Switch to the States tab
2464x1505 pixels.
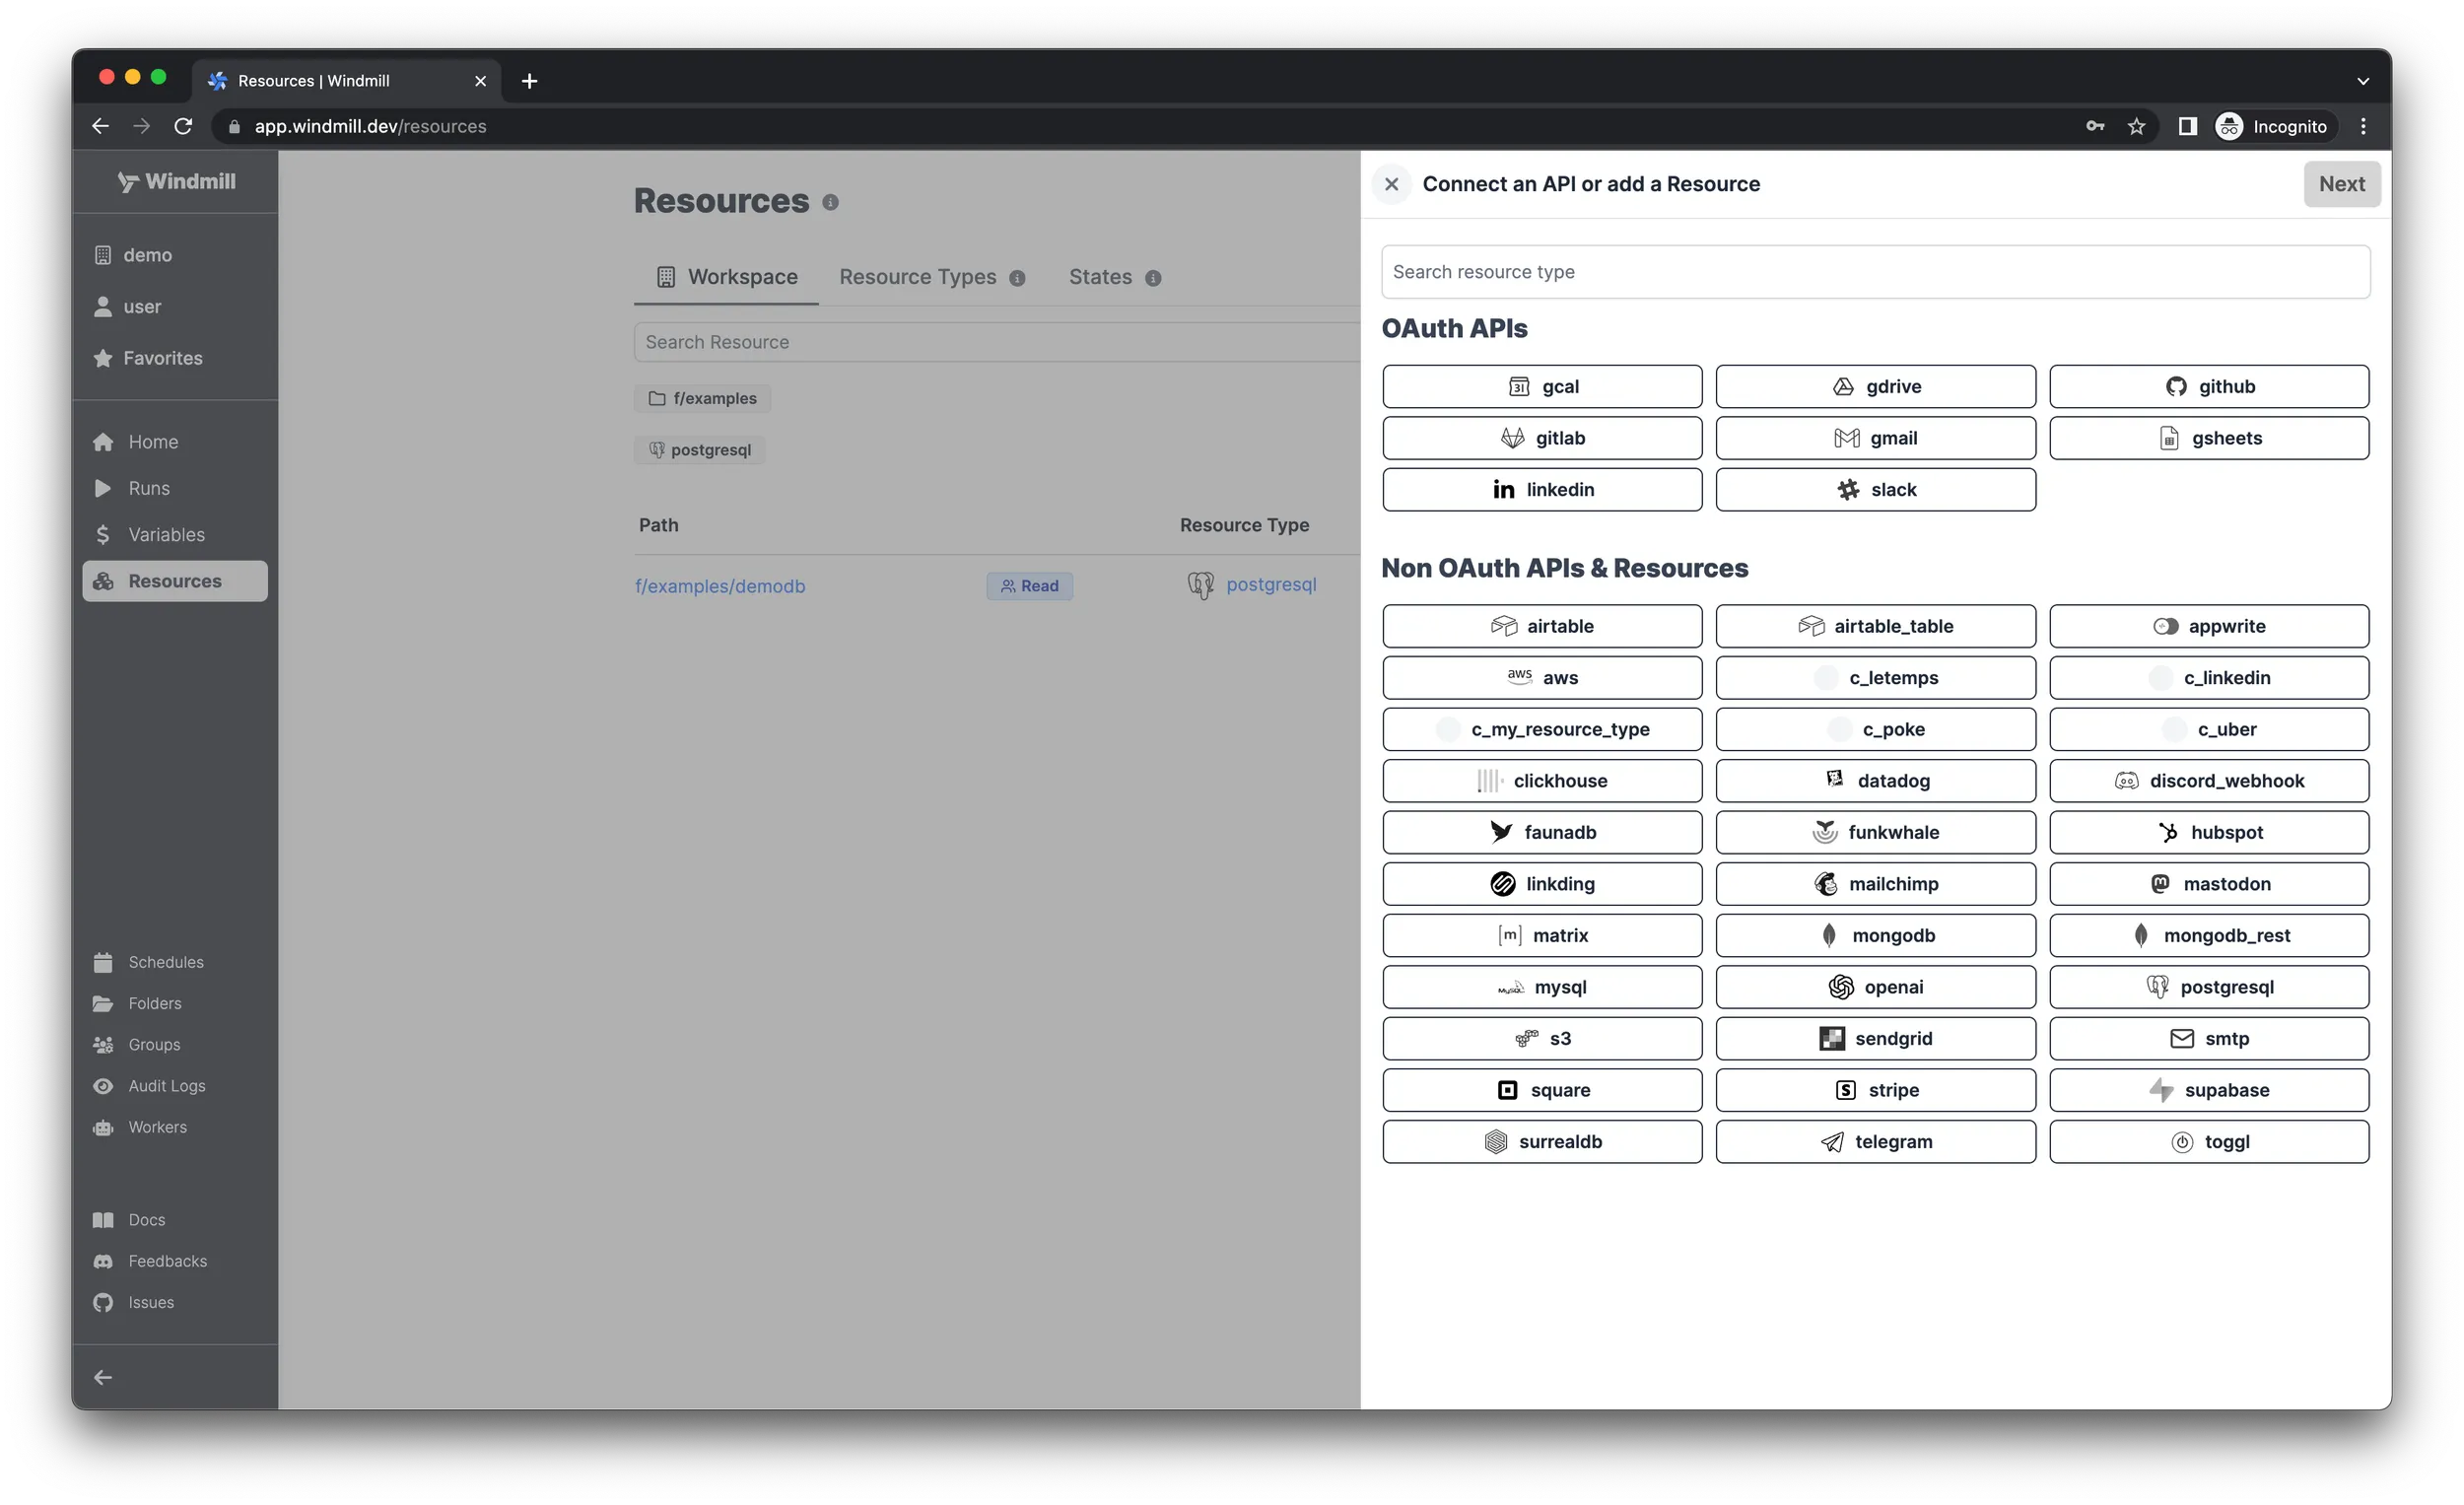(1098, 277)
